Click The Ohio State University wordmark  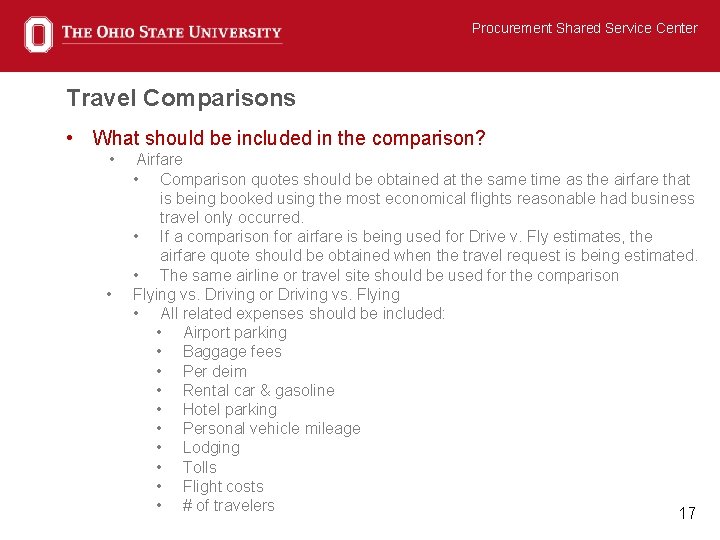click(x=171, y=33)
